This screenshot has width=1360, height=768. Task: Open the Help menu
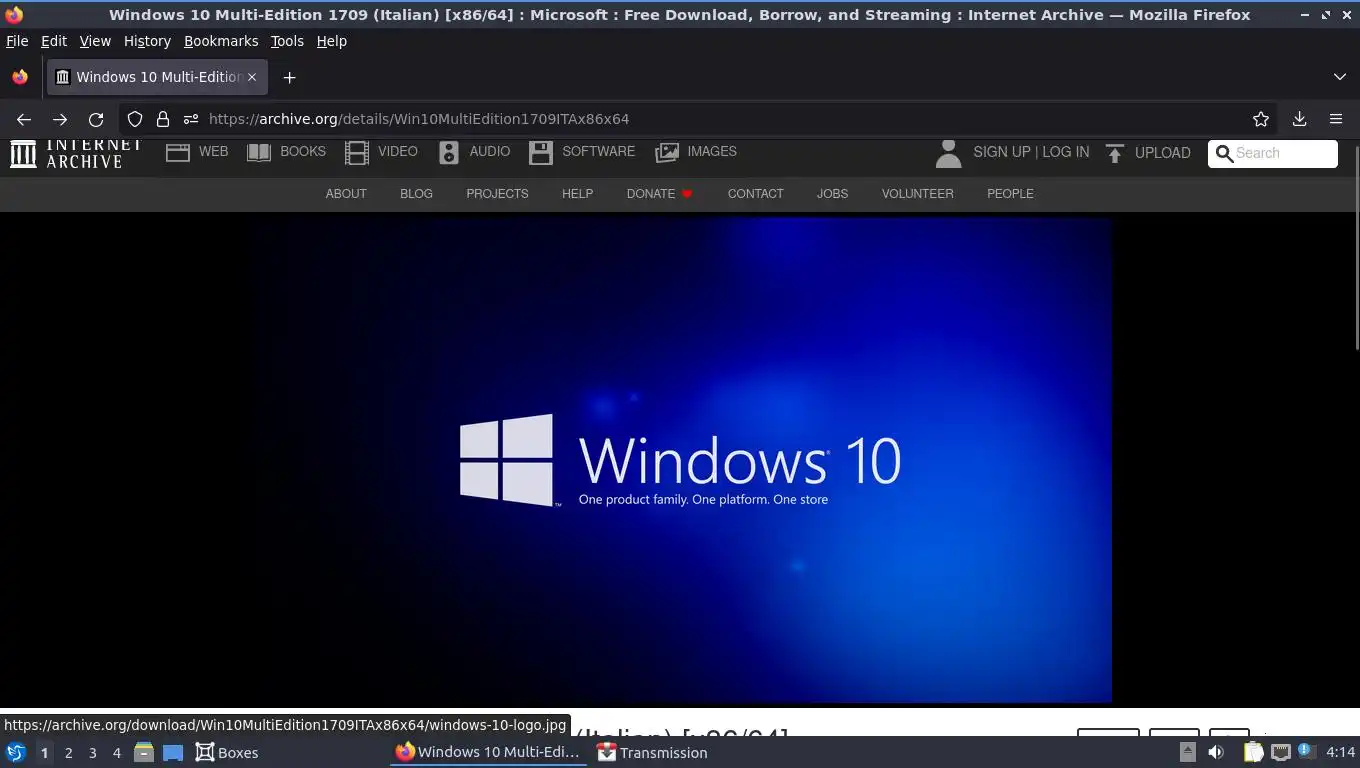332,41
